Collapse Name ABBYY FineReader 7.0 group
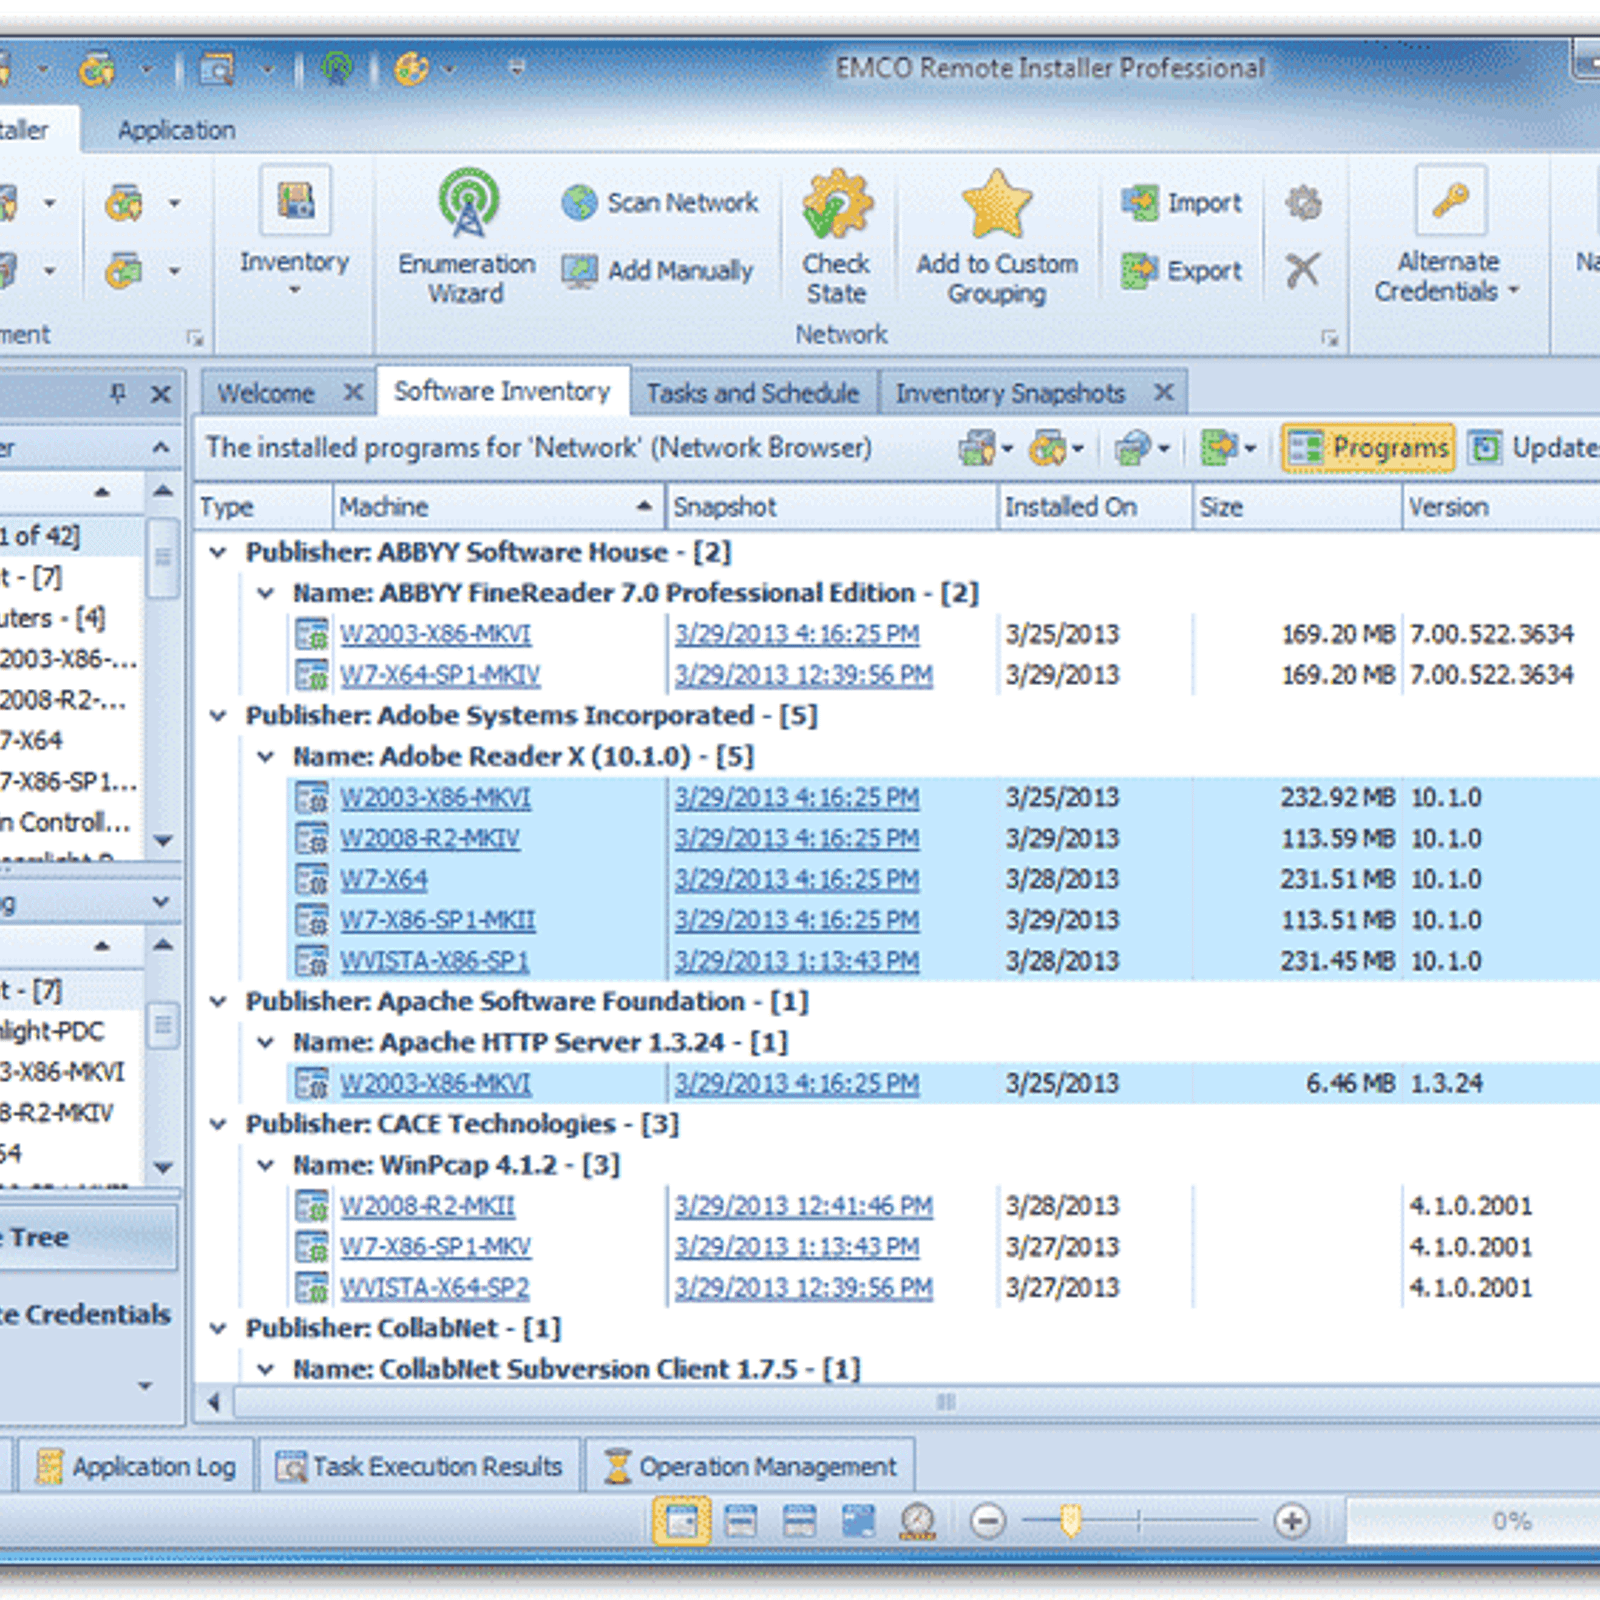This screenshot has height=1600, width=1600. point(265,593)
